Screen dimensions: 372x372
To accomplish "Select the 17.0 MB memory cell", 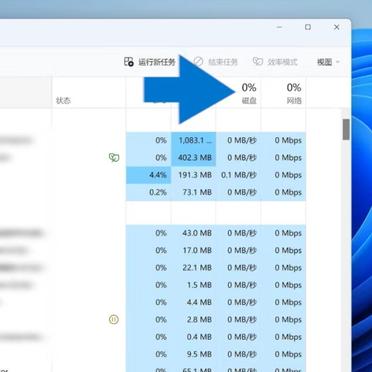I will click(x=193, y=250).
